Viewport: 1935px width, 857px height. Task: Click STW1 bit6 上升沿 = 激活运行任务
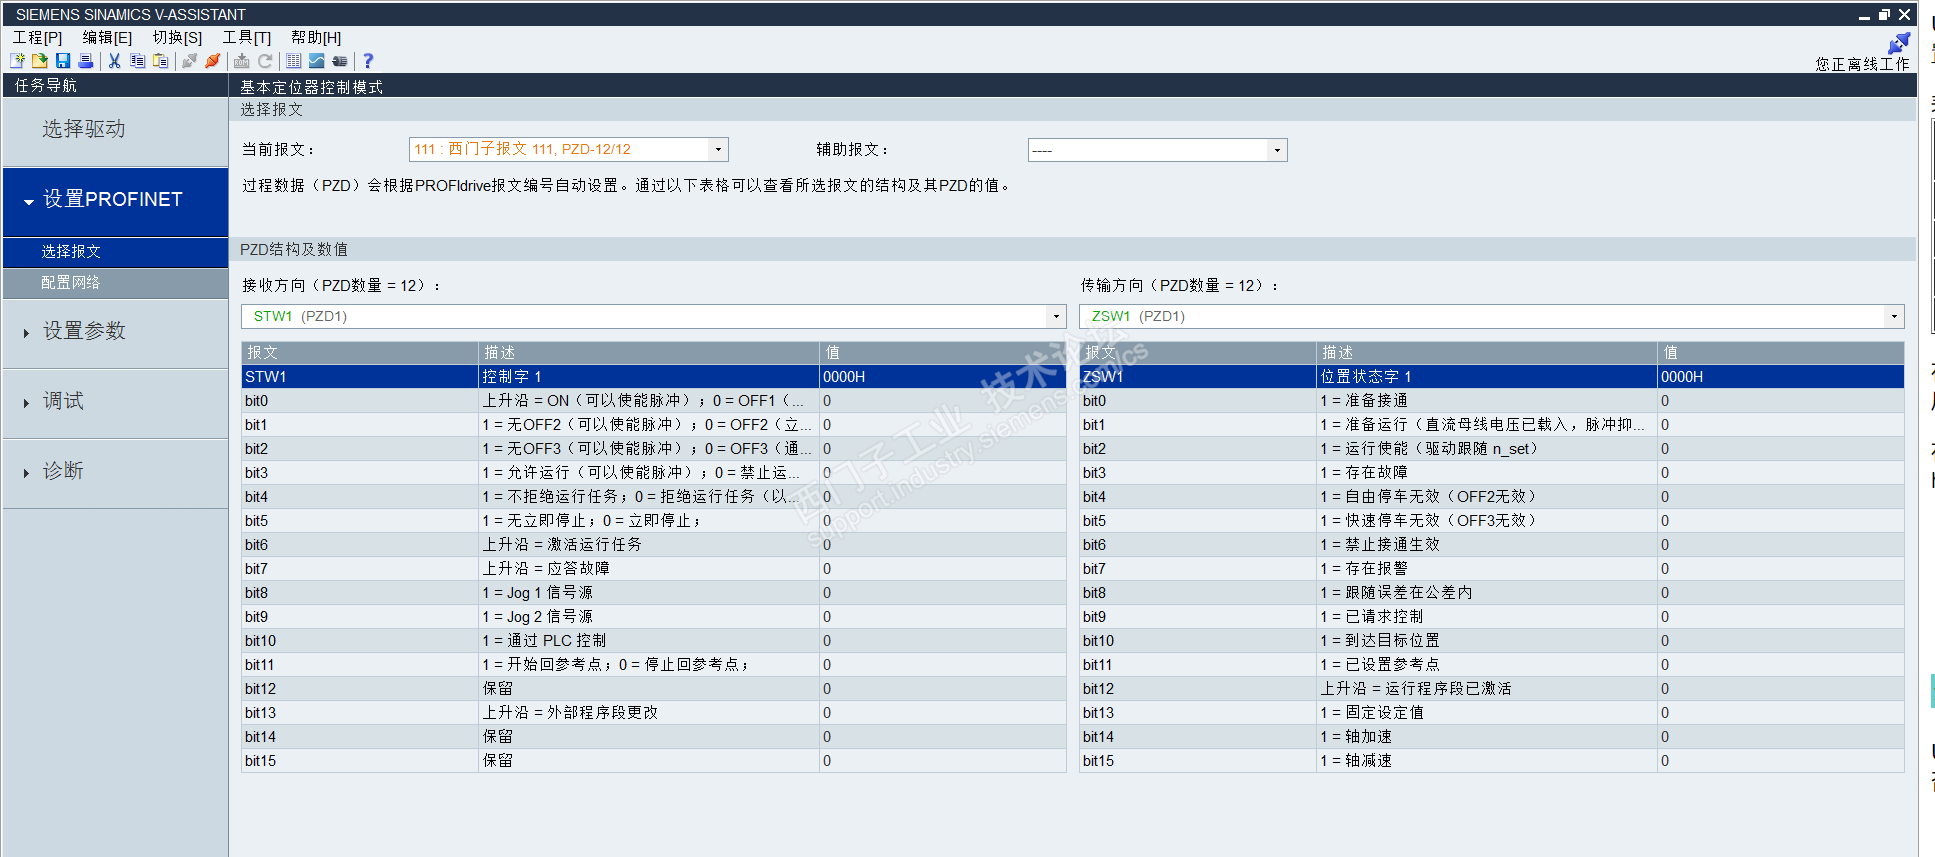(653, 545)
